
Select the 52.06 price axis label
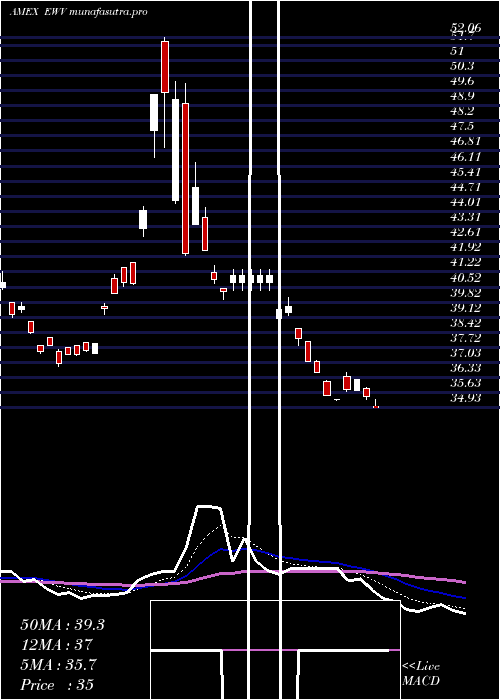[465, 28]
